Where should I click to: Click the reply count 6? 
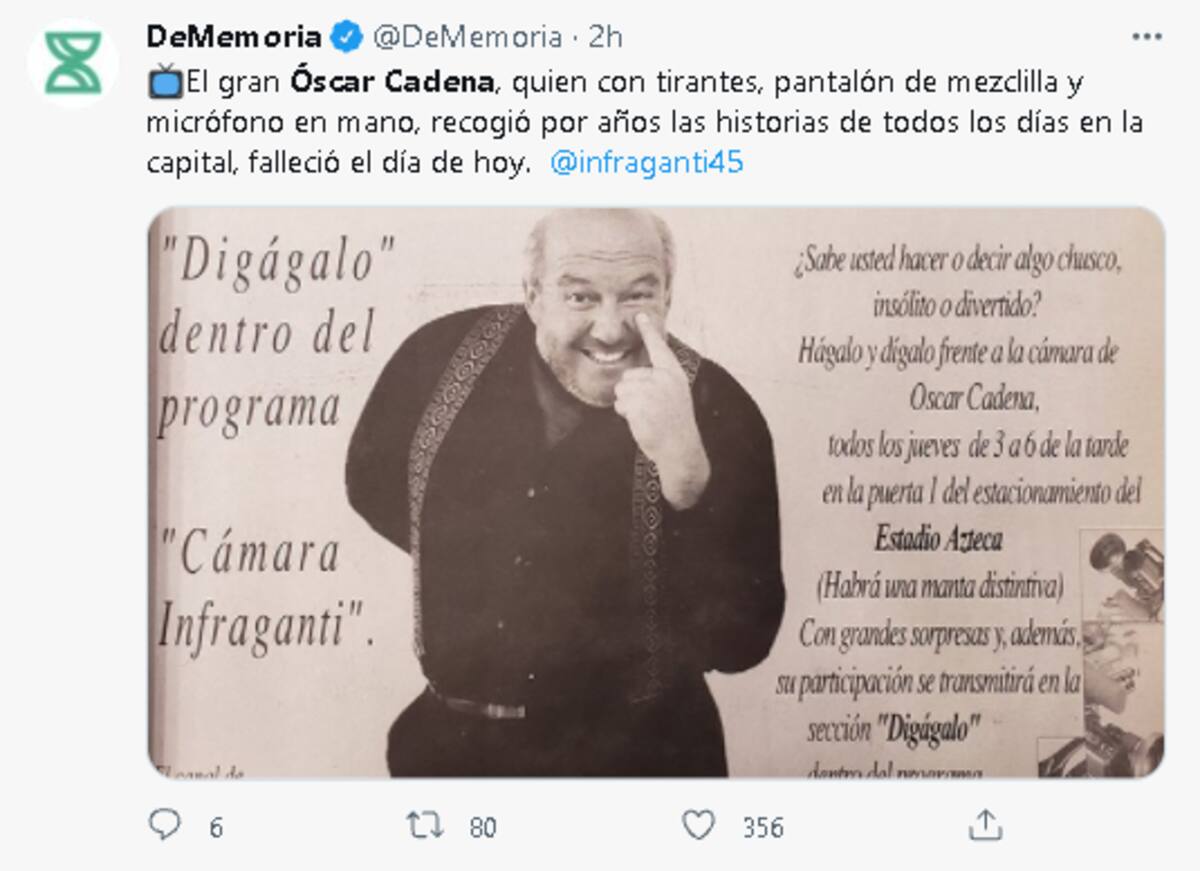[215, 828]
